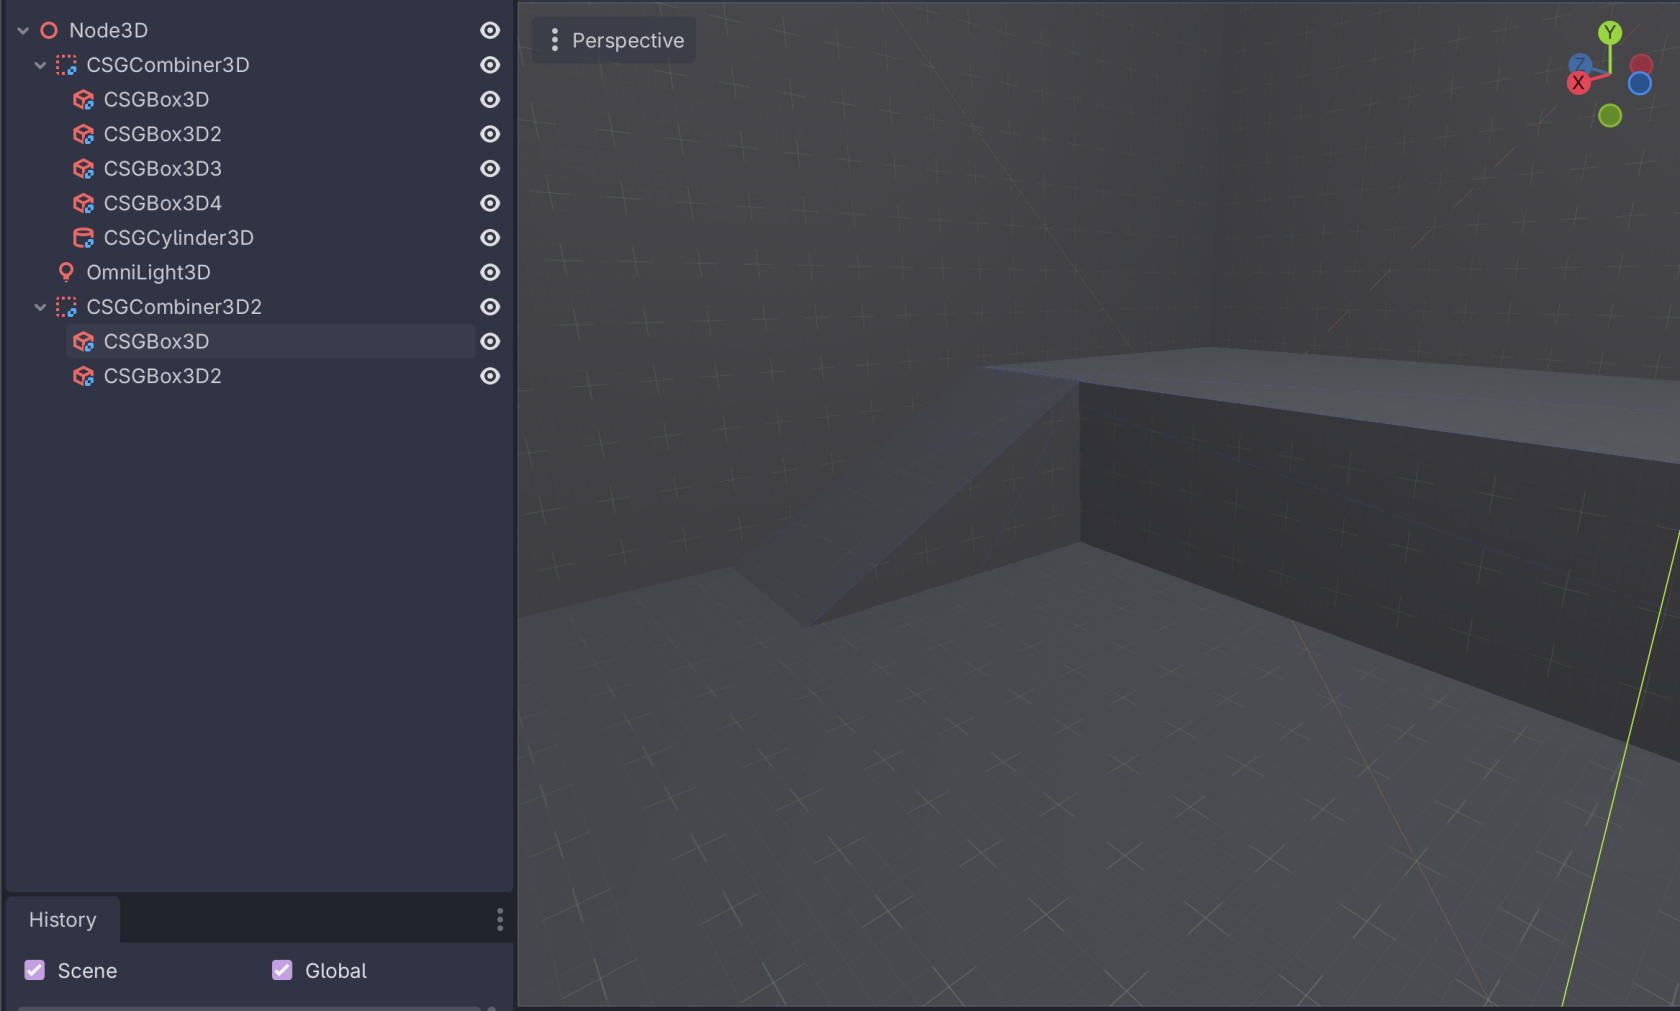1680x1011 pixels.
Task: Select the CSGCombiner3D2 icon
Action: pyautogui.click(x=66, y=306)
